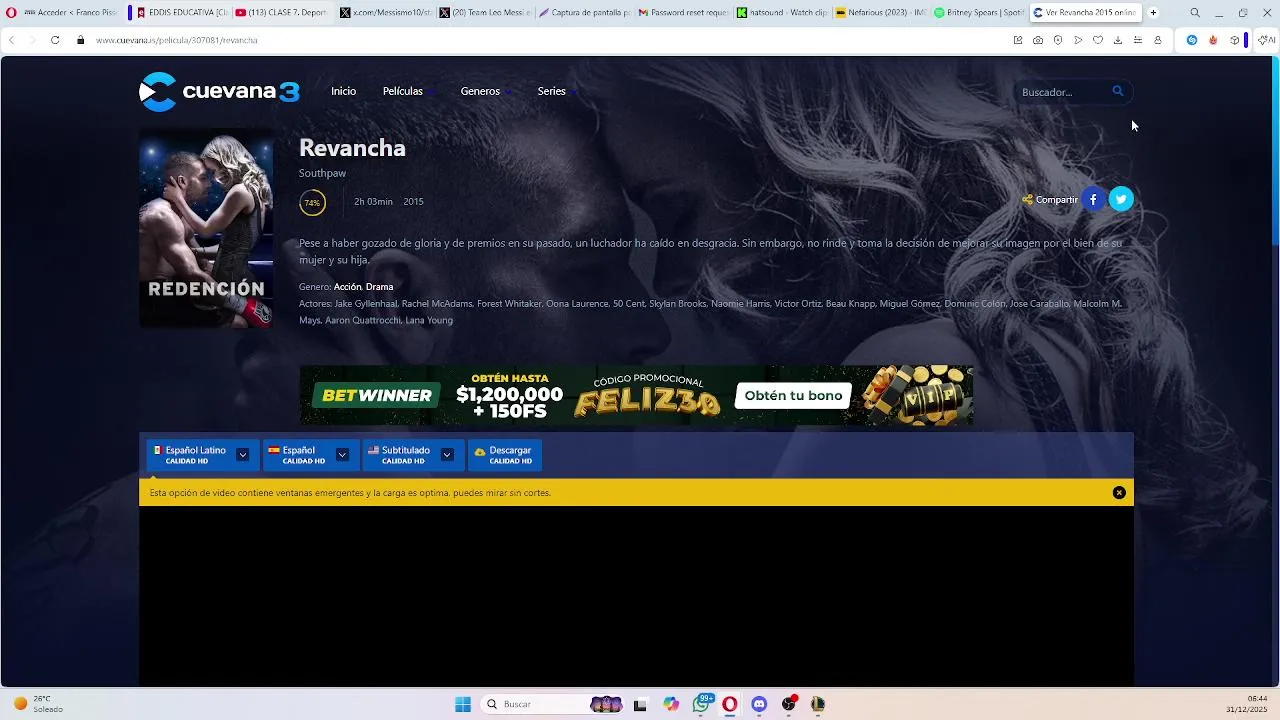Close the yellow popup notice

1119,493
